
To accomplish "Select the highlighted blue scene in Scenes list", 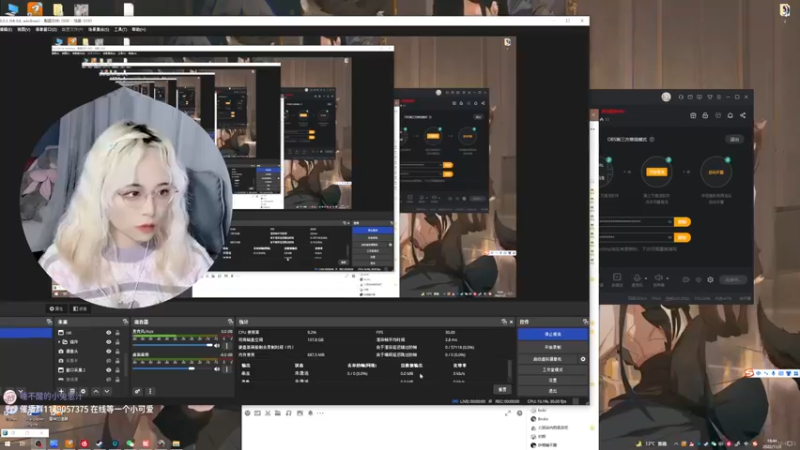I will pos(26,333).
